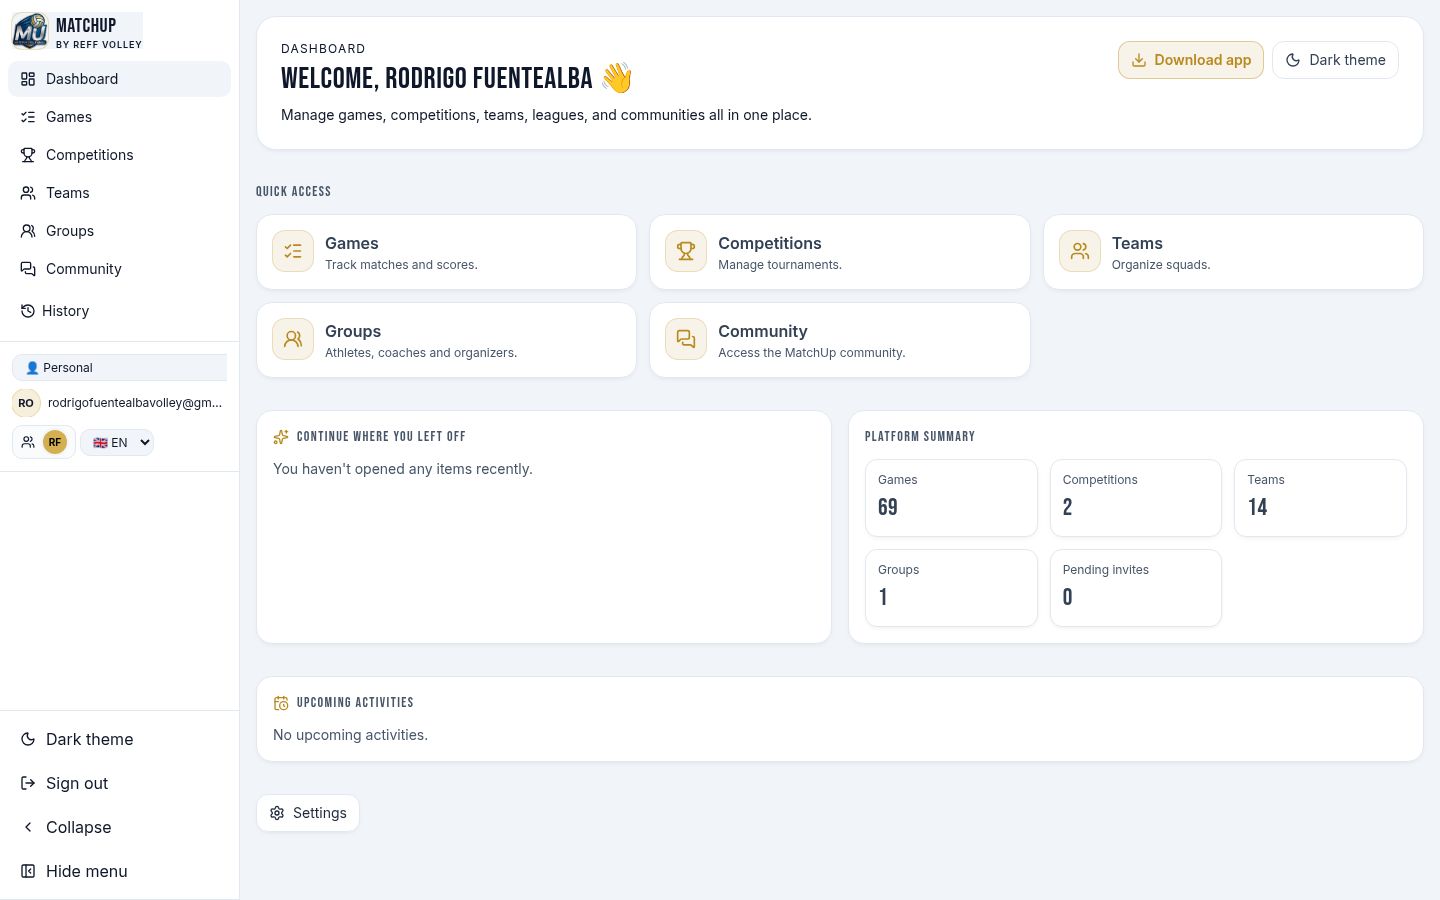Open the Access the MatchUp community card
Screen dimensions: 1440x900
click(x=840, y=340)
